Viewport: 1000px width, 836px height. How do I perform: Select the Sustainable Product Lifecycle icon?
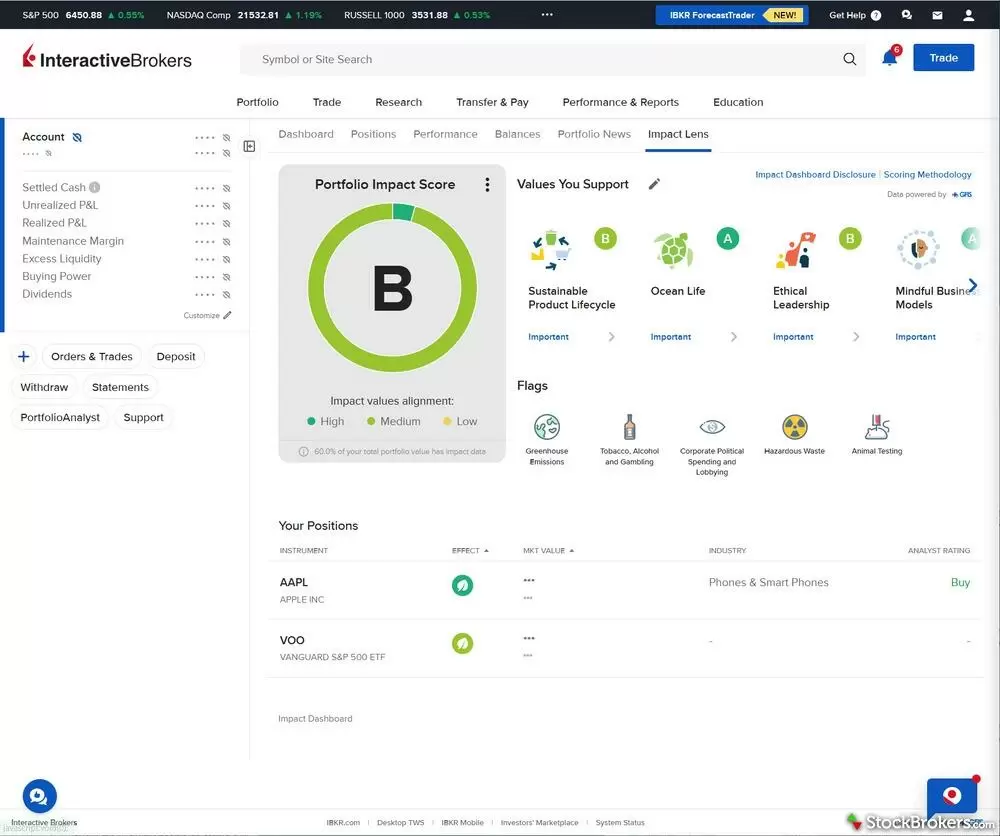(x=550, y=251)
